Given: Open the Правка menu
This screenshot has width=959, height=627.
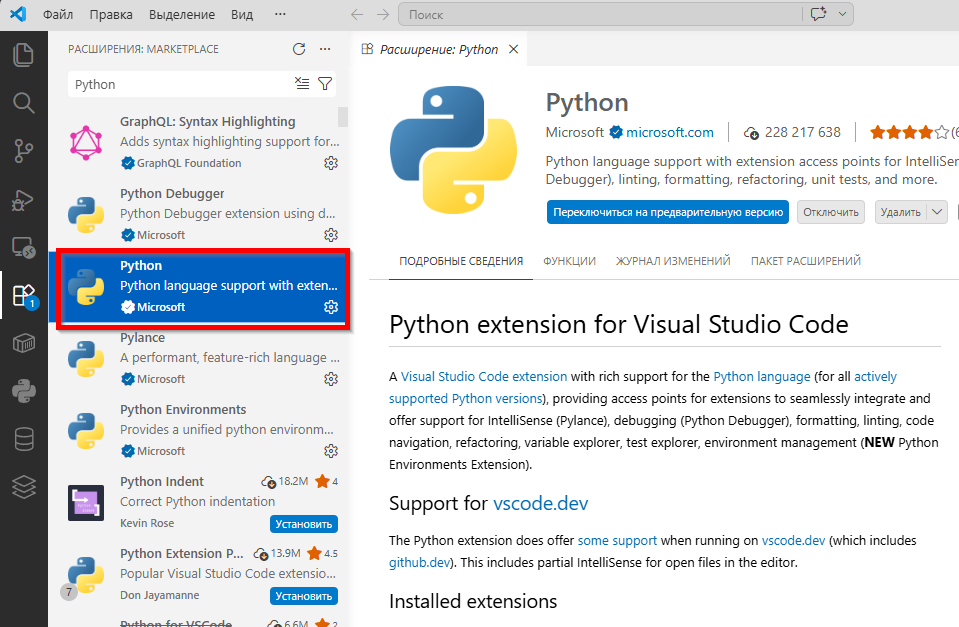Looking at the screenshot, I should [111, 15].
